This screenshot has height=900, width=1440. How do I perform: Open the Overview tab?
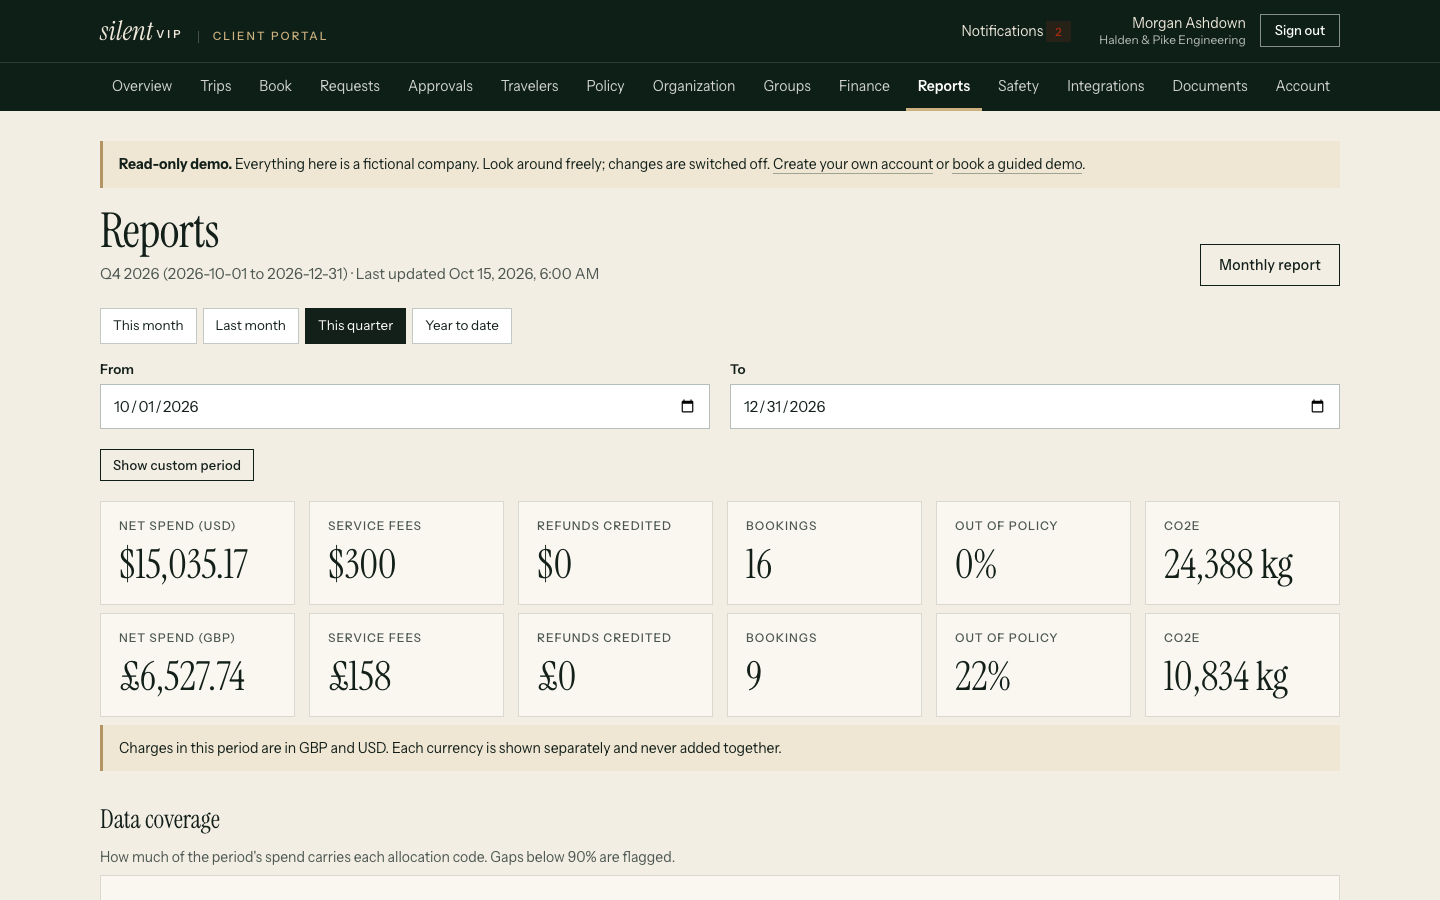142,86
